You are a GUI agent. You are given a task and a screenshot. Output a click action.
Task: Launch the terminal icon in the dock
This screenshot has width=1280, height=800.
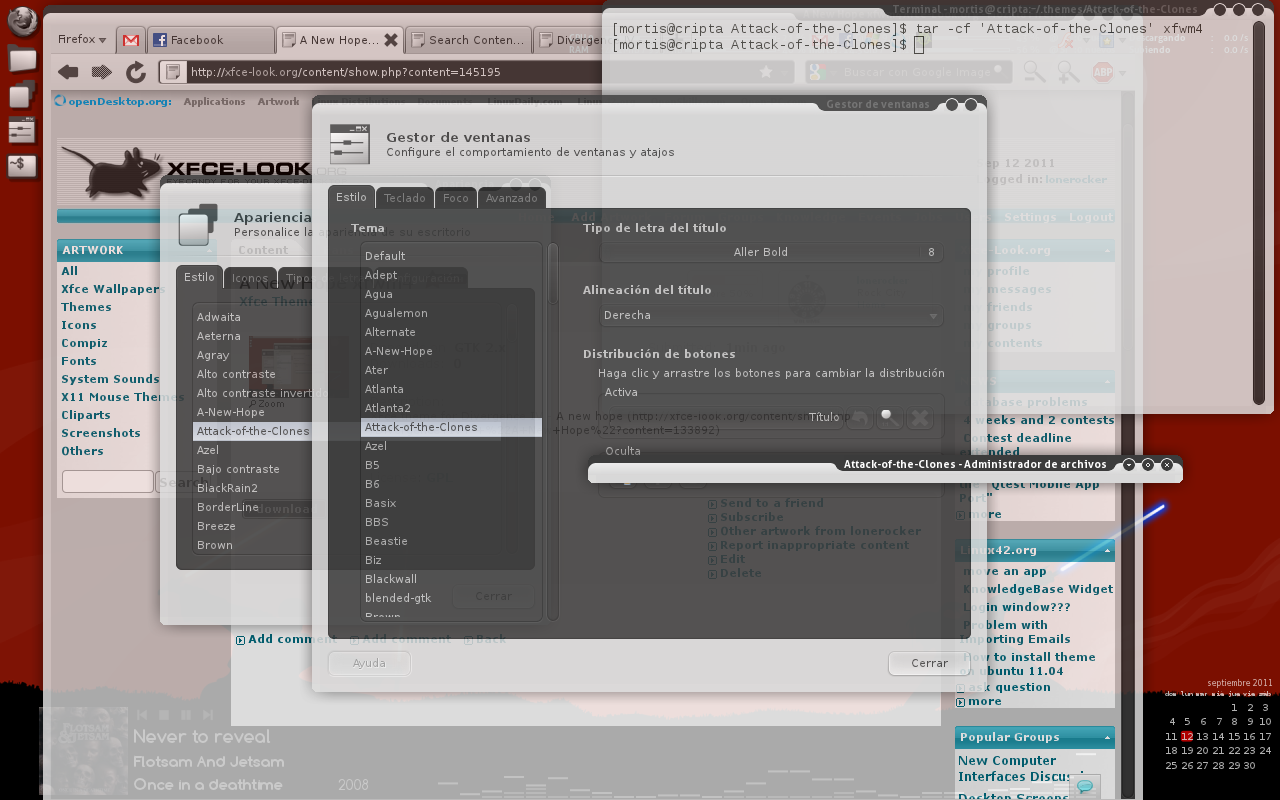coord(22,166)
